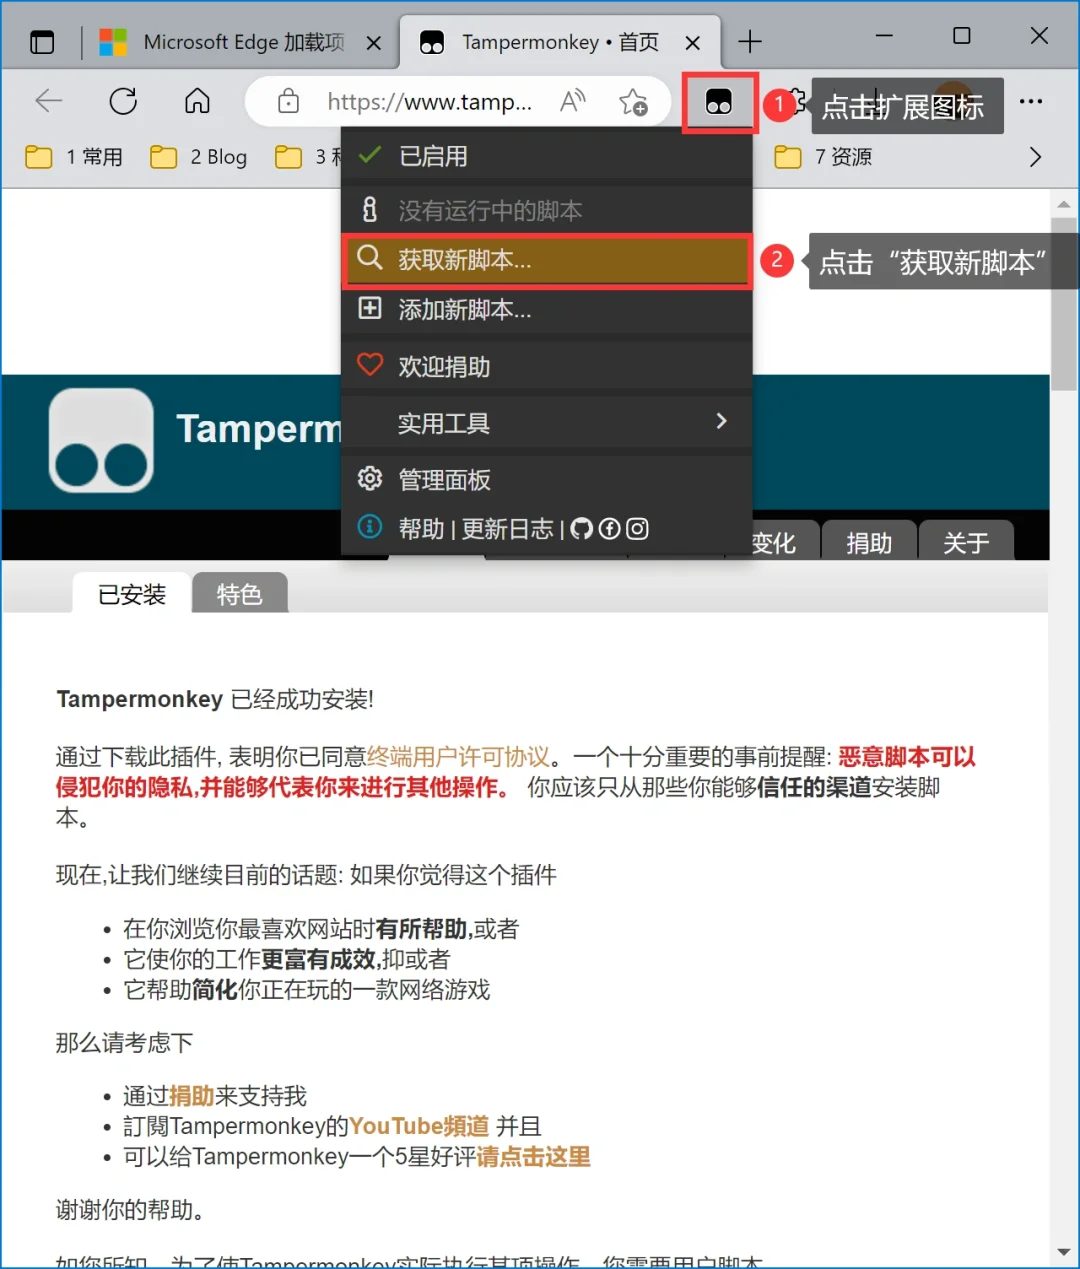Screen dimensions: 1080x1269
Task: Click the page vertical scrollbar thumb
Action: click(1063, 305)
